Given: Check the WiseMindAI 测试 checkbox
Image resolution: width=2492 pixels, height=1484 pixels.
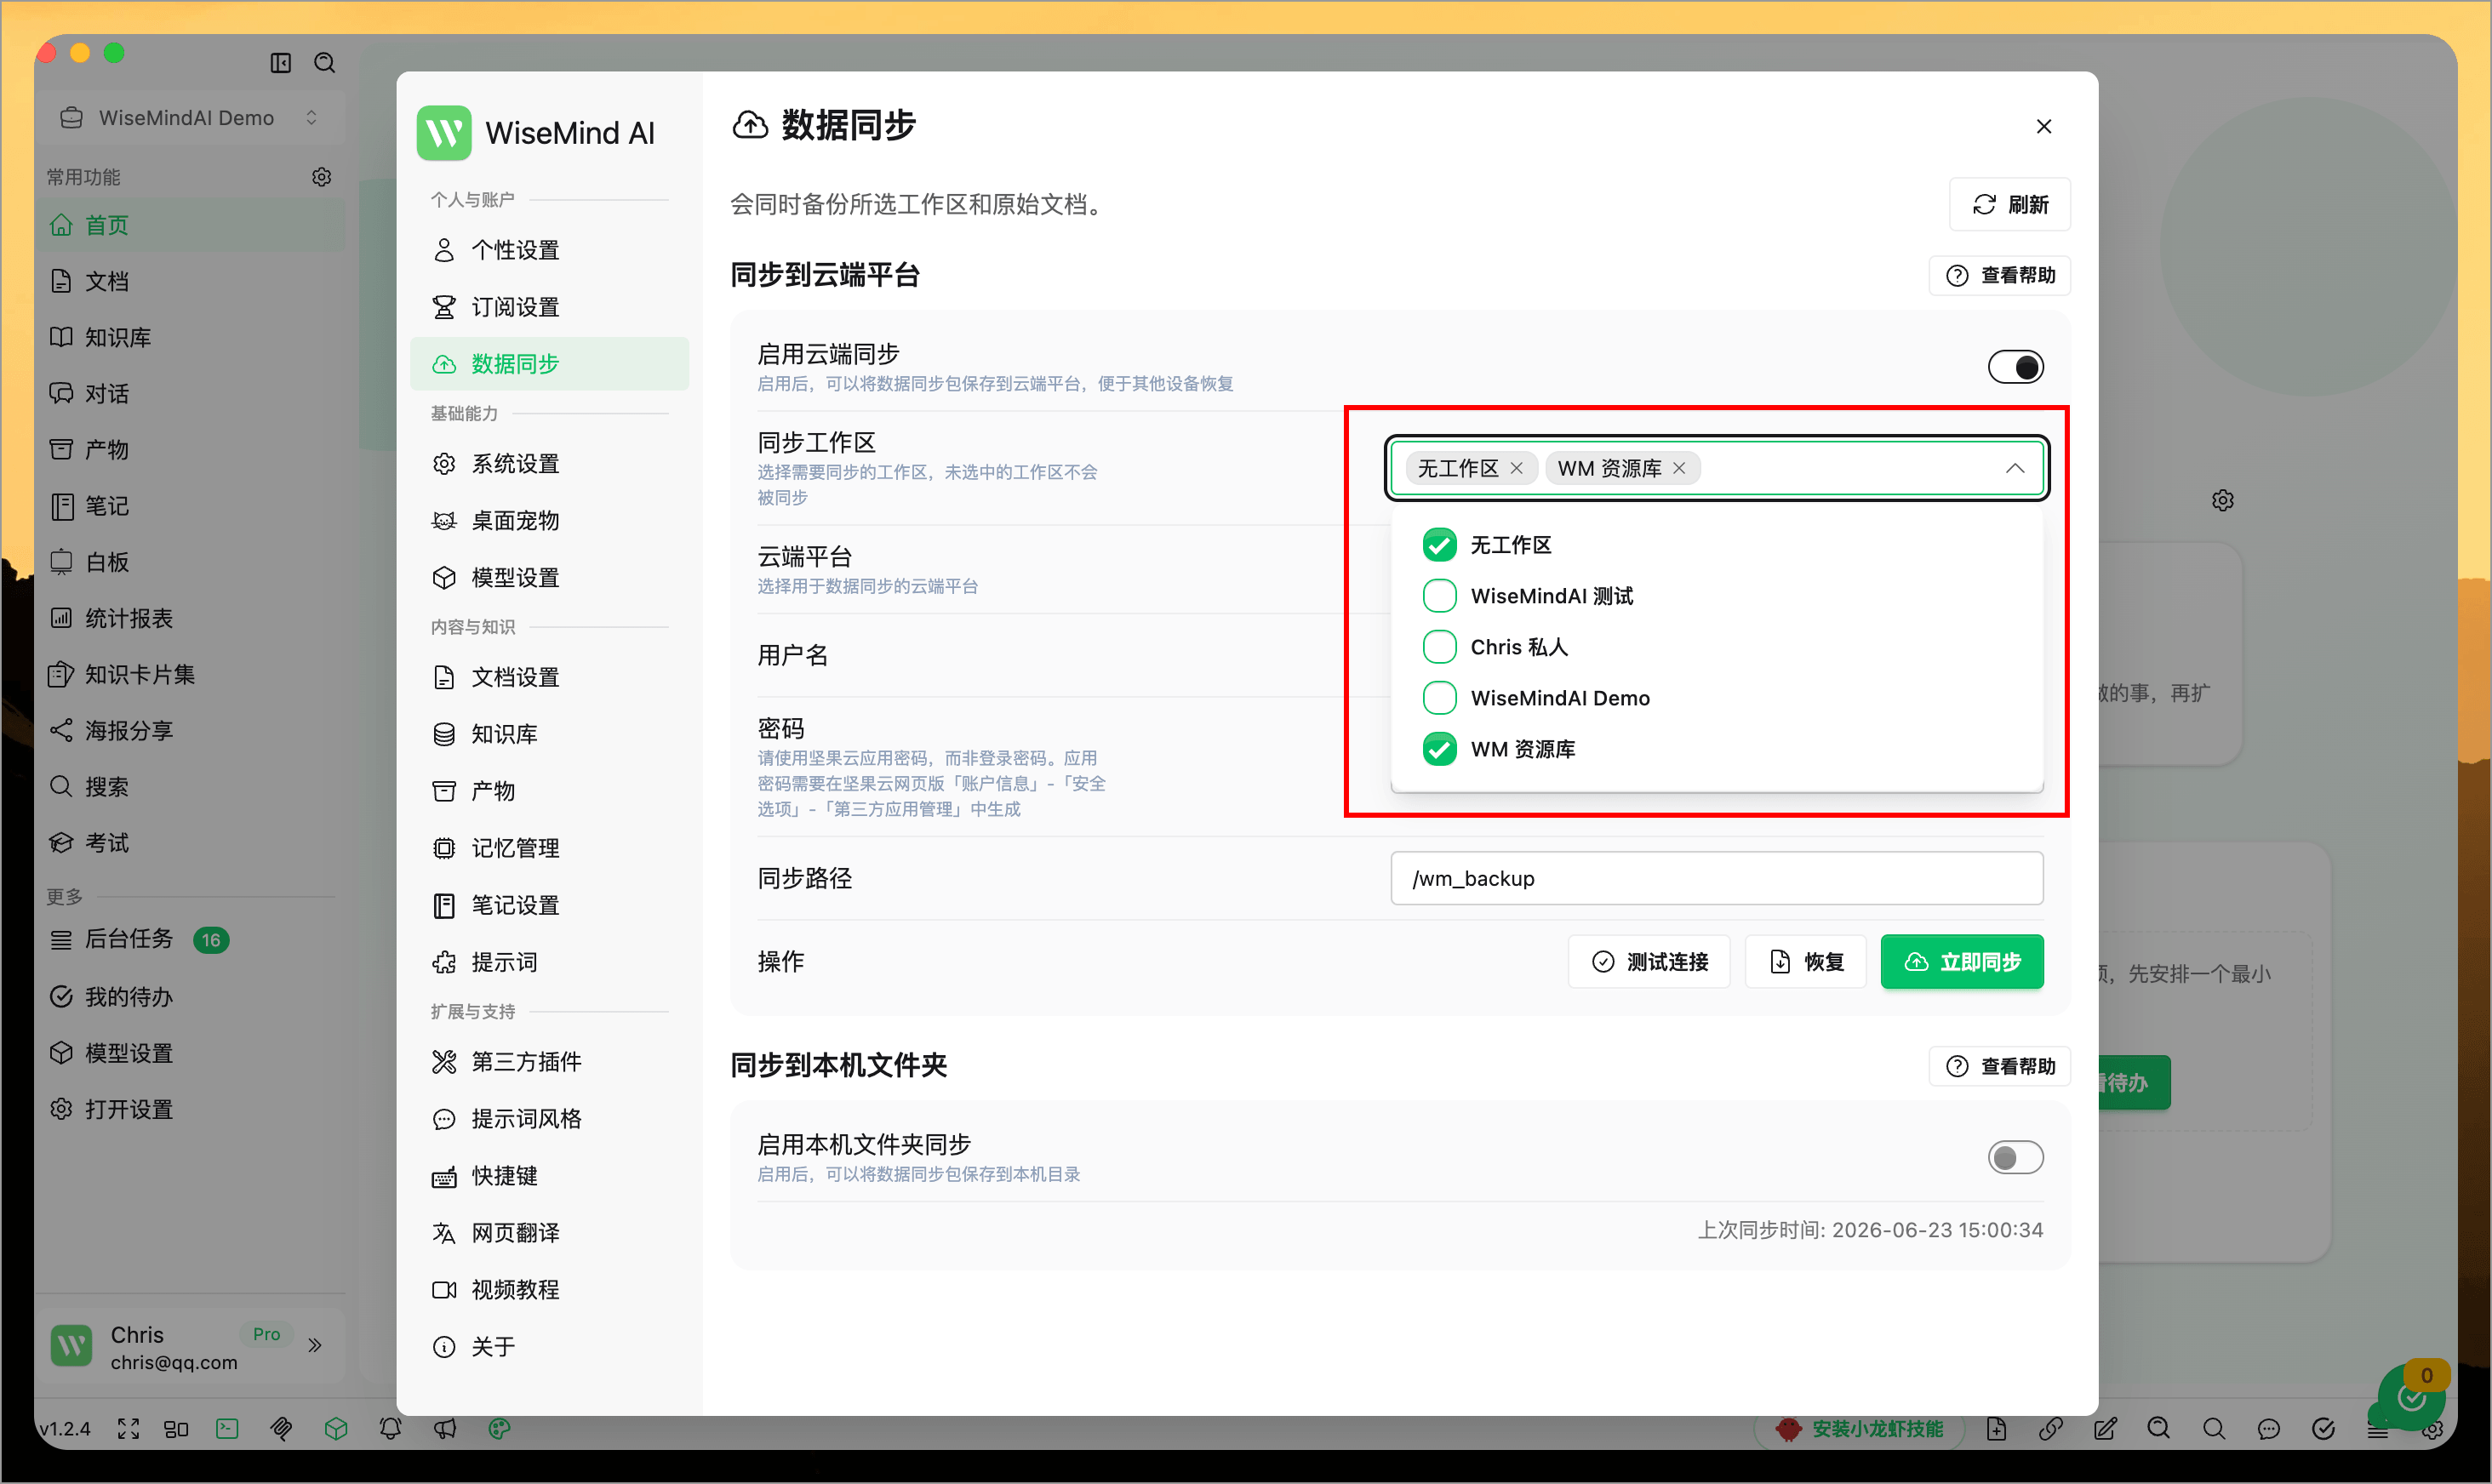Looking at the screenshot, I should (x=1439, y=596).
